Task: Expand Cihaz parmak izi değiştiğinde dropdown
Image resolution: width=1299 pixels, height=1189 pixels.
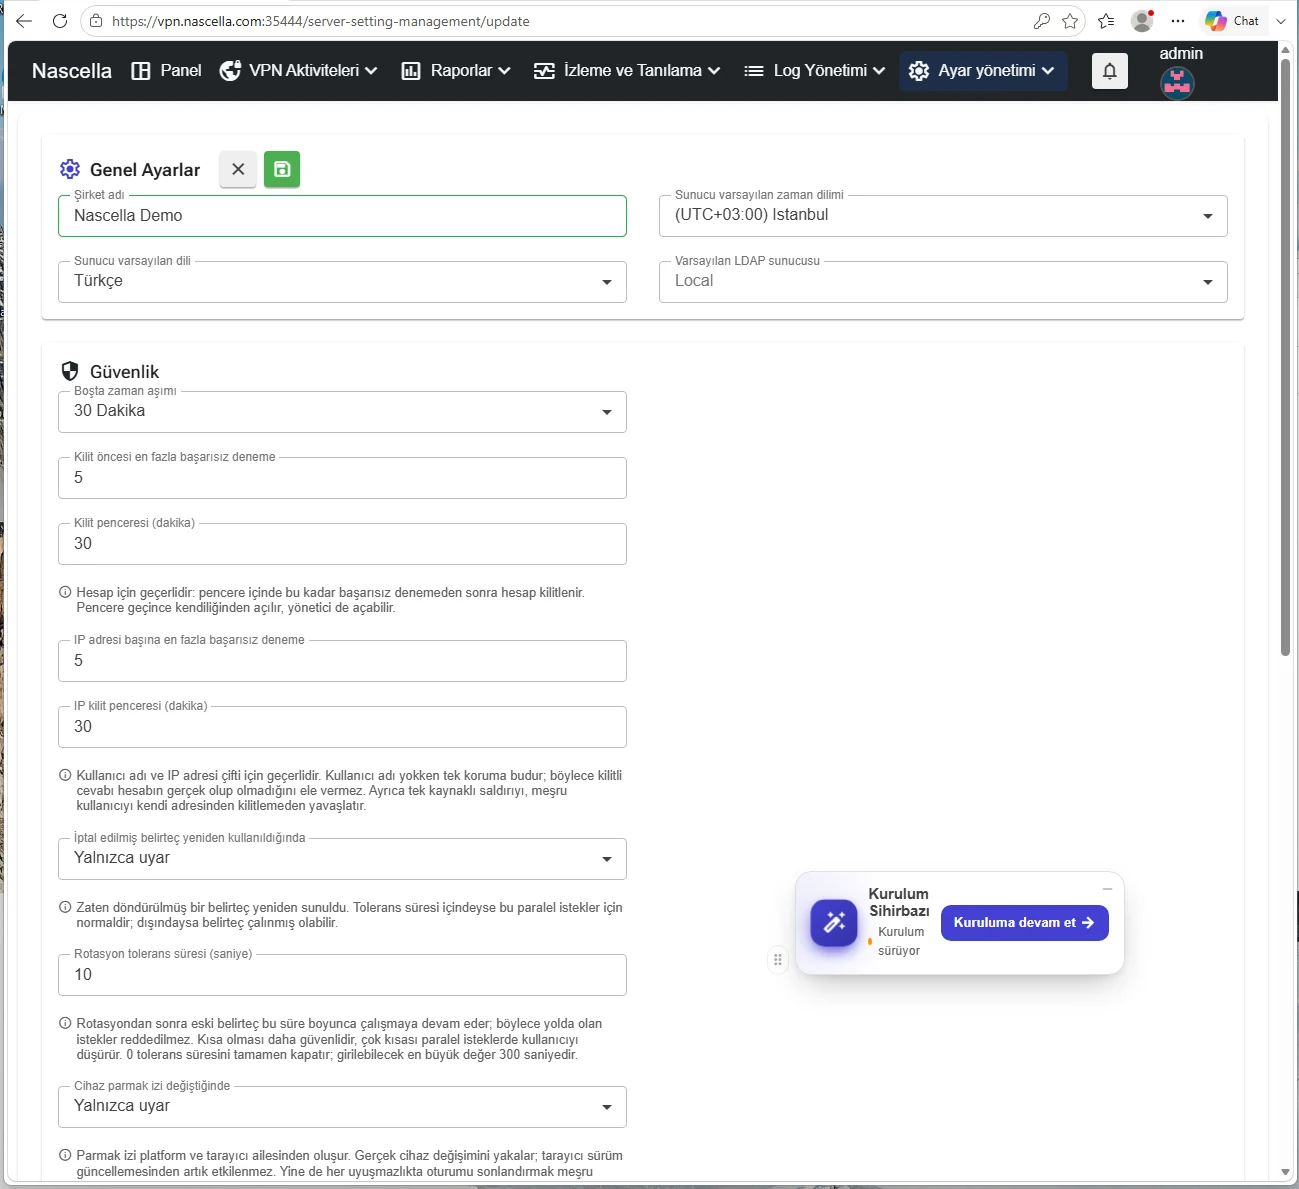Action: 342,1107
